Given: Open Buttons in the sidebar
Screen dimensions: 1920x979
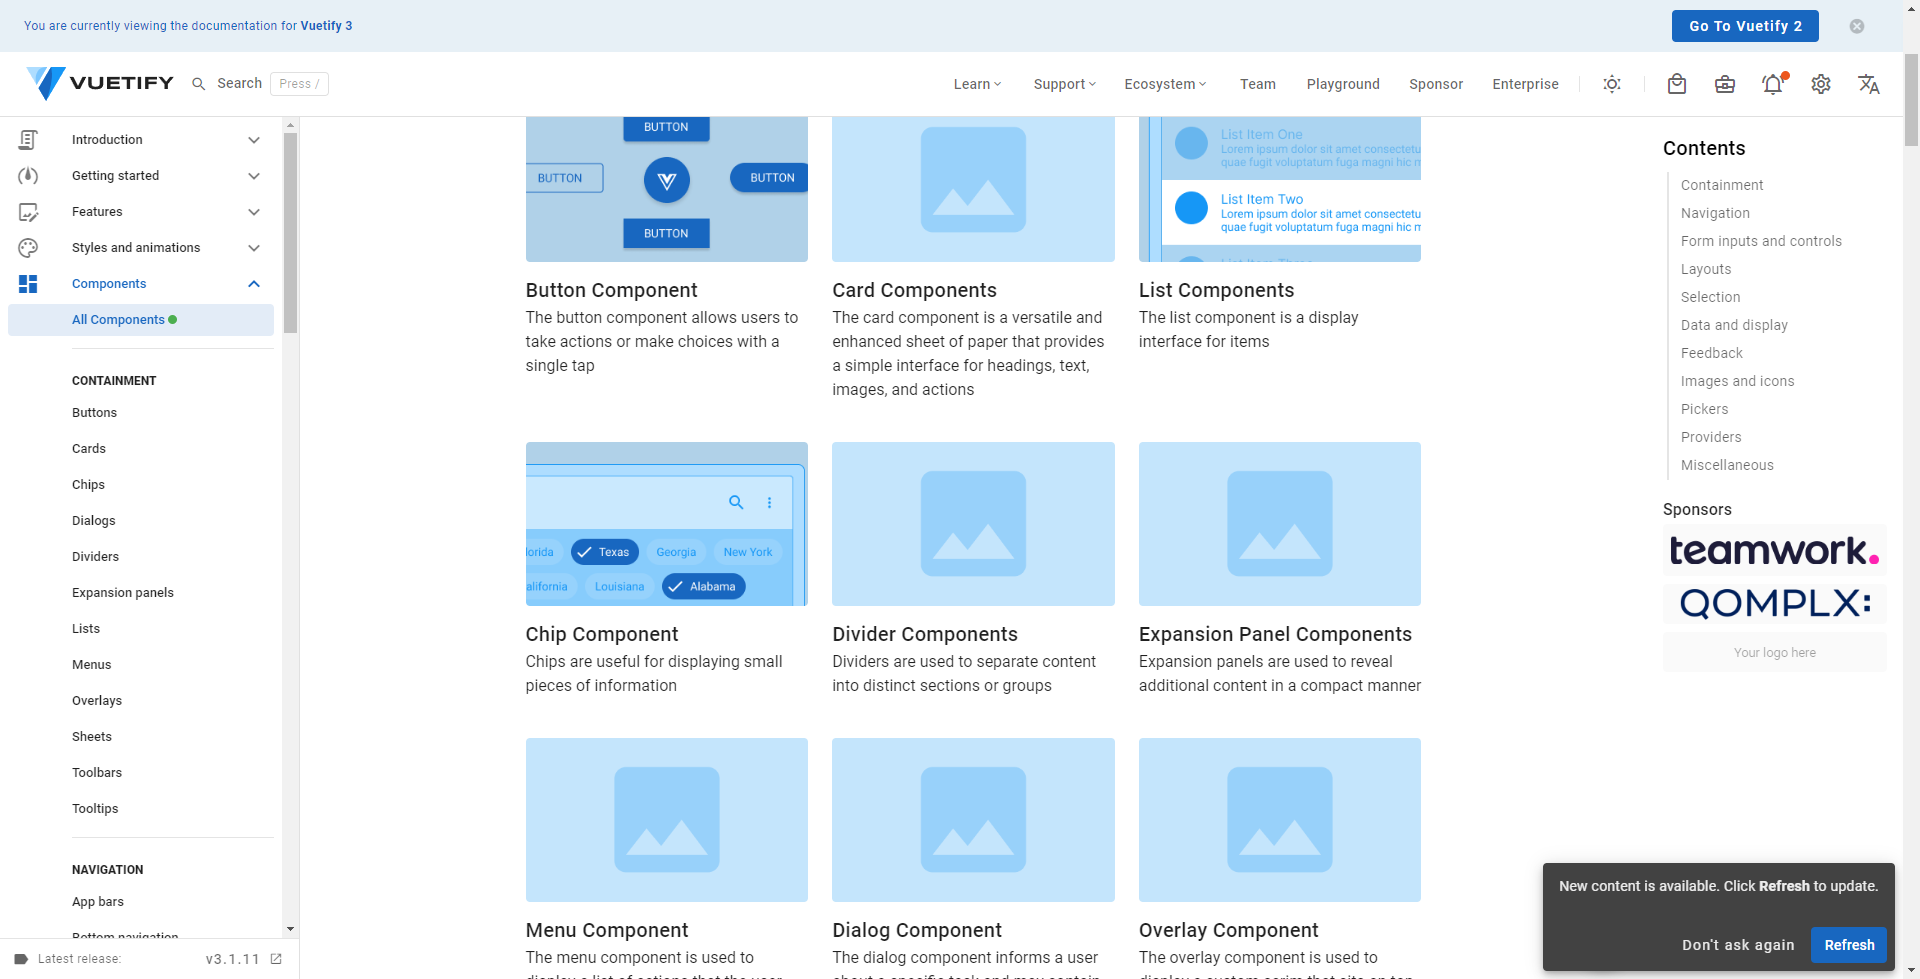Looking at the screenshot, I should tap(94, 413).
